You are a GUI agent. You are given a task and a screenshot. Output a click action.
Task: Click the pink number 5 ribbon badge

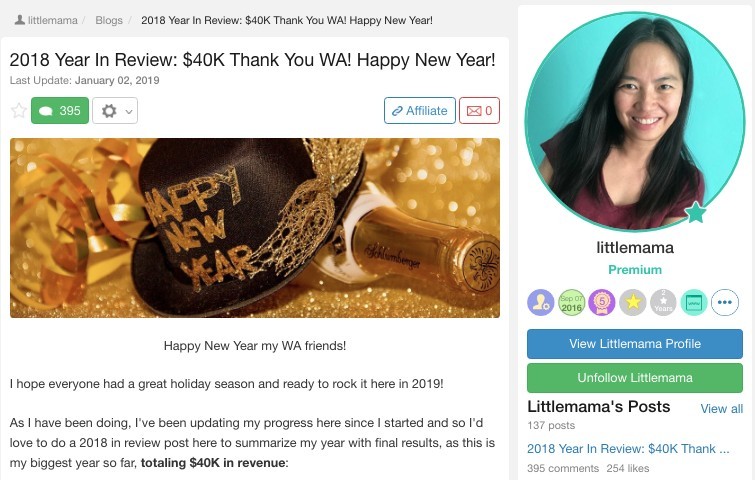pyautogui.click(x=601, y=302)
